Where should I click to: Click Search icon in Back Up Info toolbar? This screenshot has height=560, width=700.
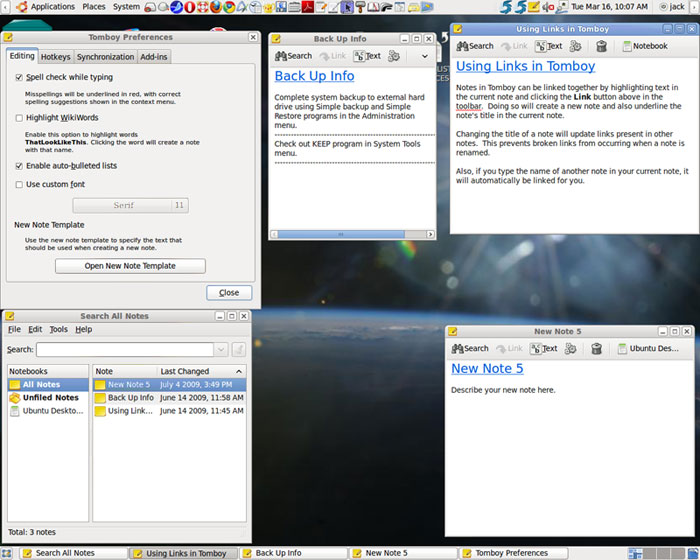pyautogui.click(x=293, y=56)
